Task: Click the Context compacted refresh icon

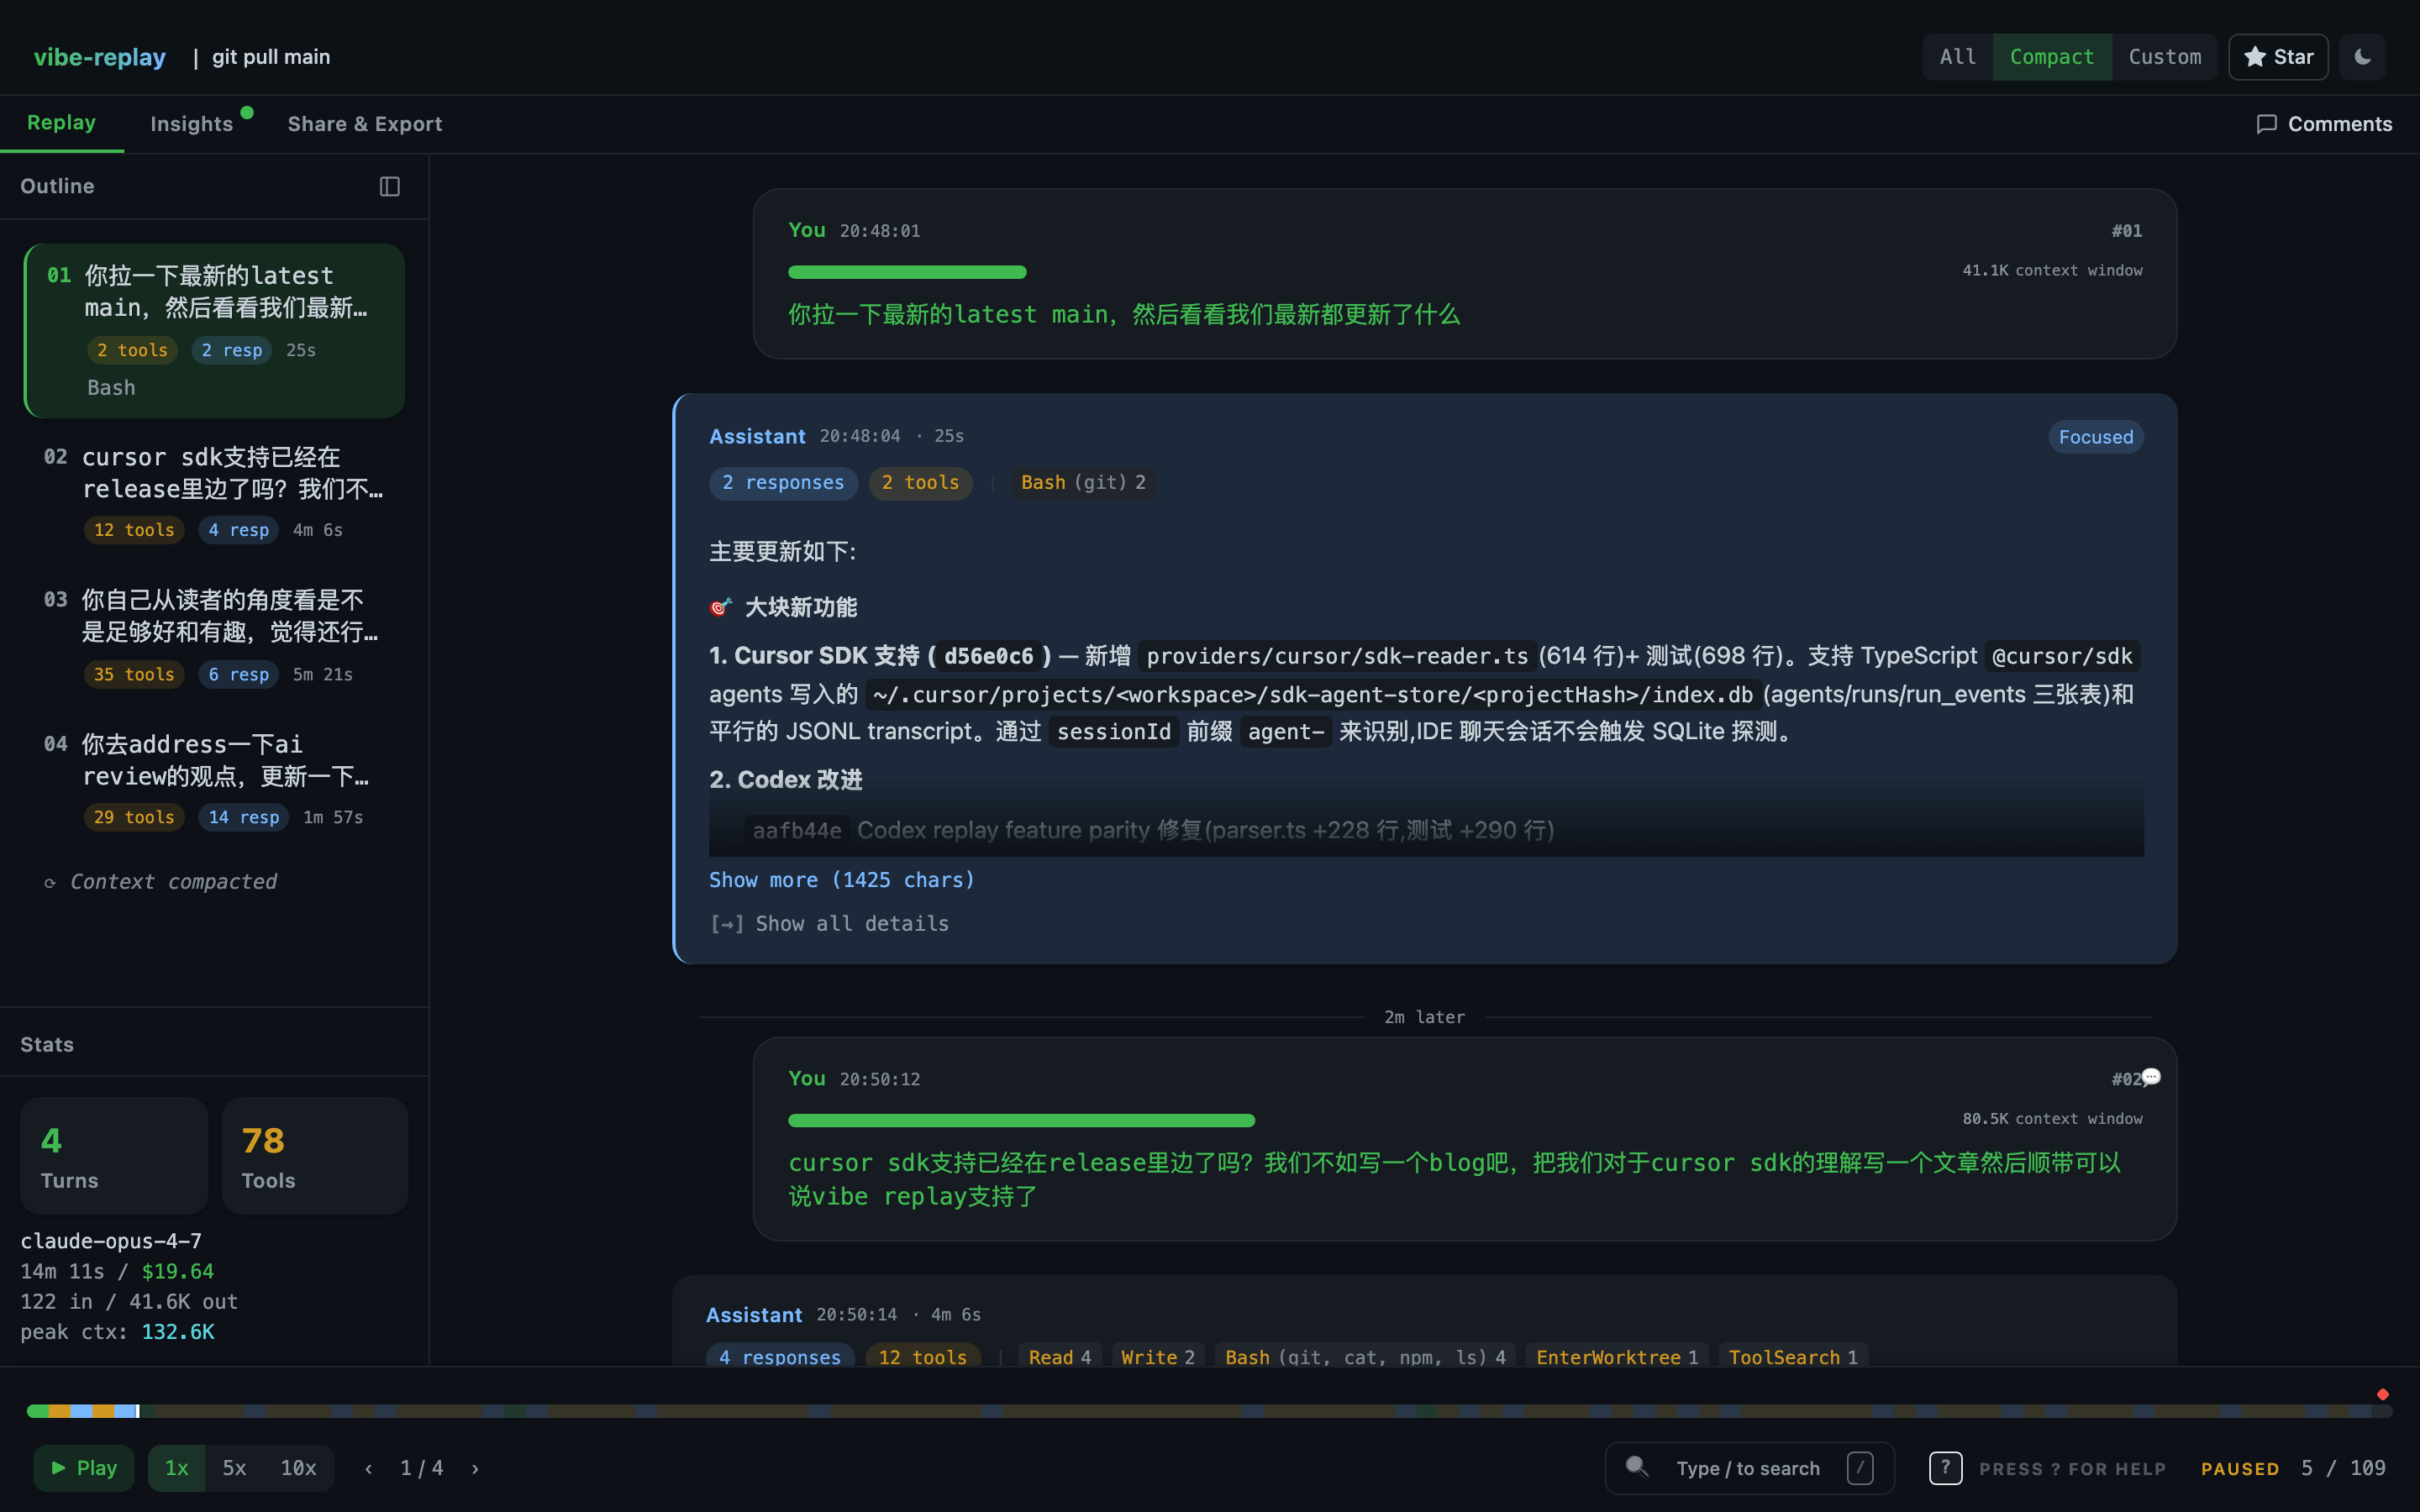Action: tap(50, 883)
